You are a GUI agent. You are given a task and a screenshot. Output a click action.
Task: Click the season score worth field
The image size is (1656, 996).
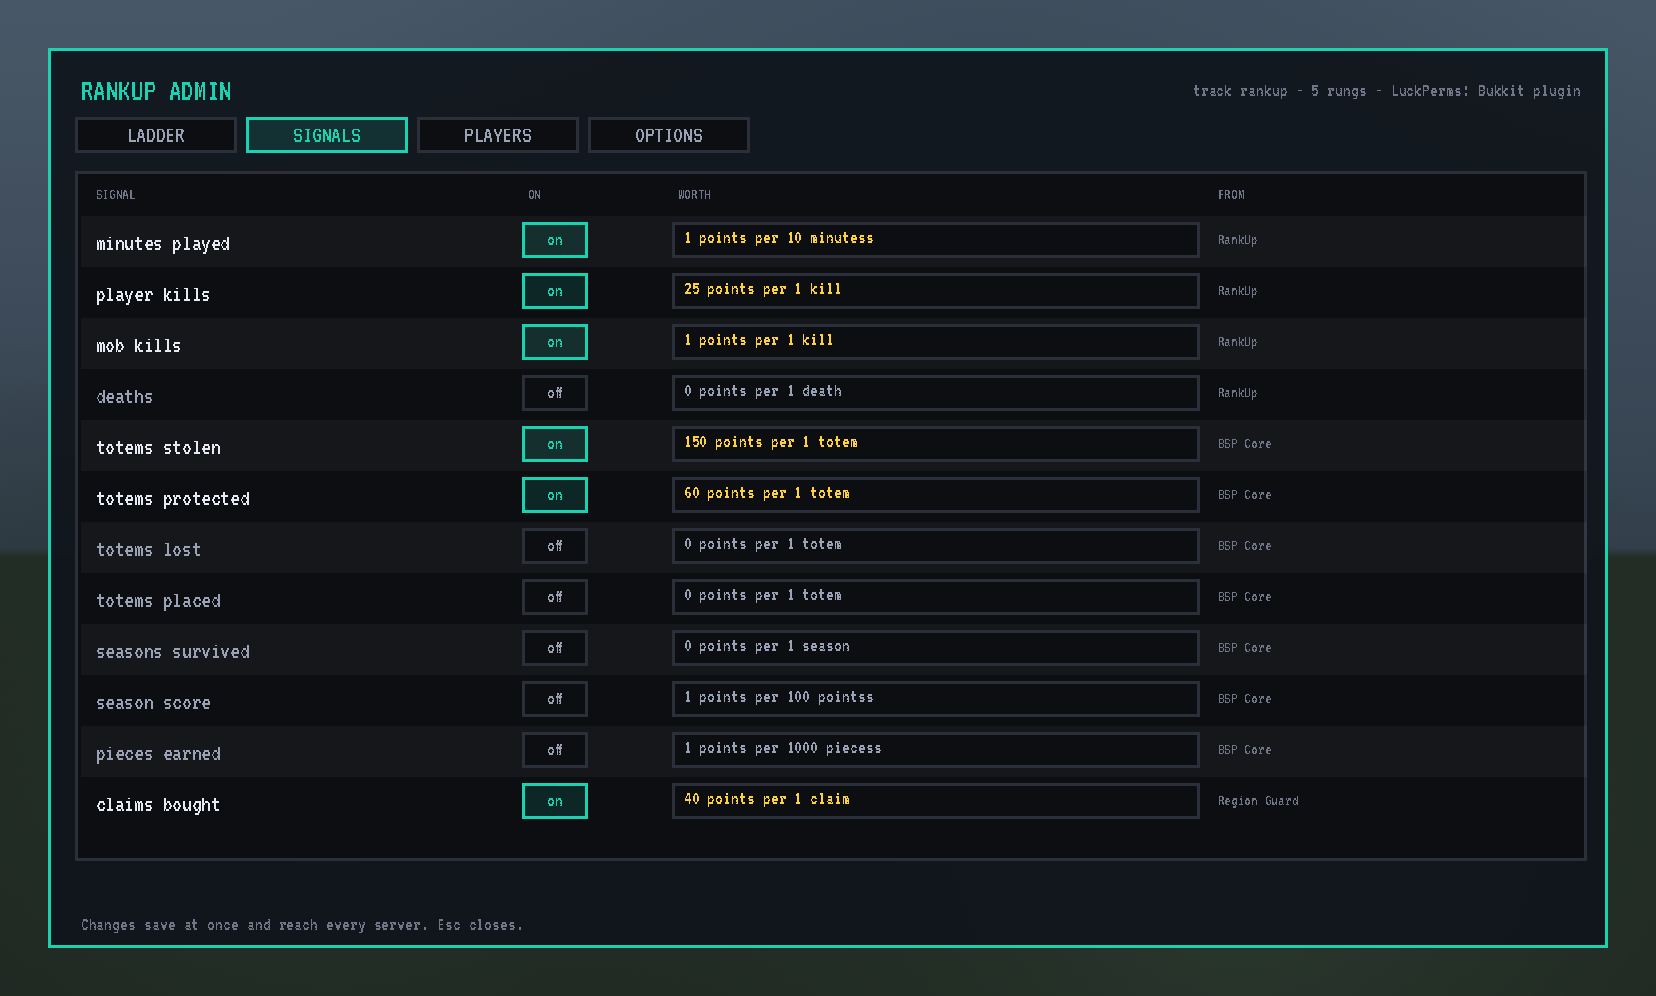tap(936, 699)
